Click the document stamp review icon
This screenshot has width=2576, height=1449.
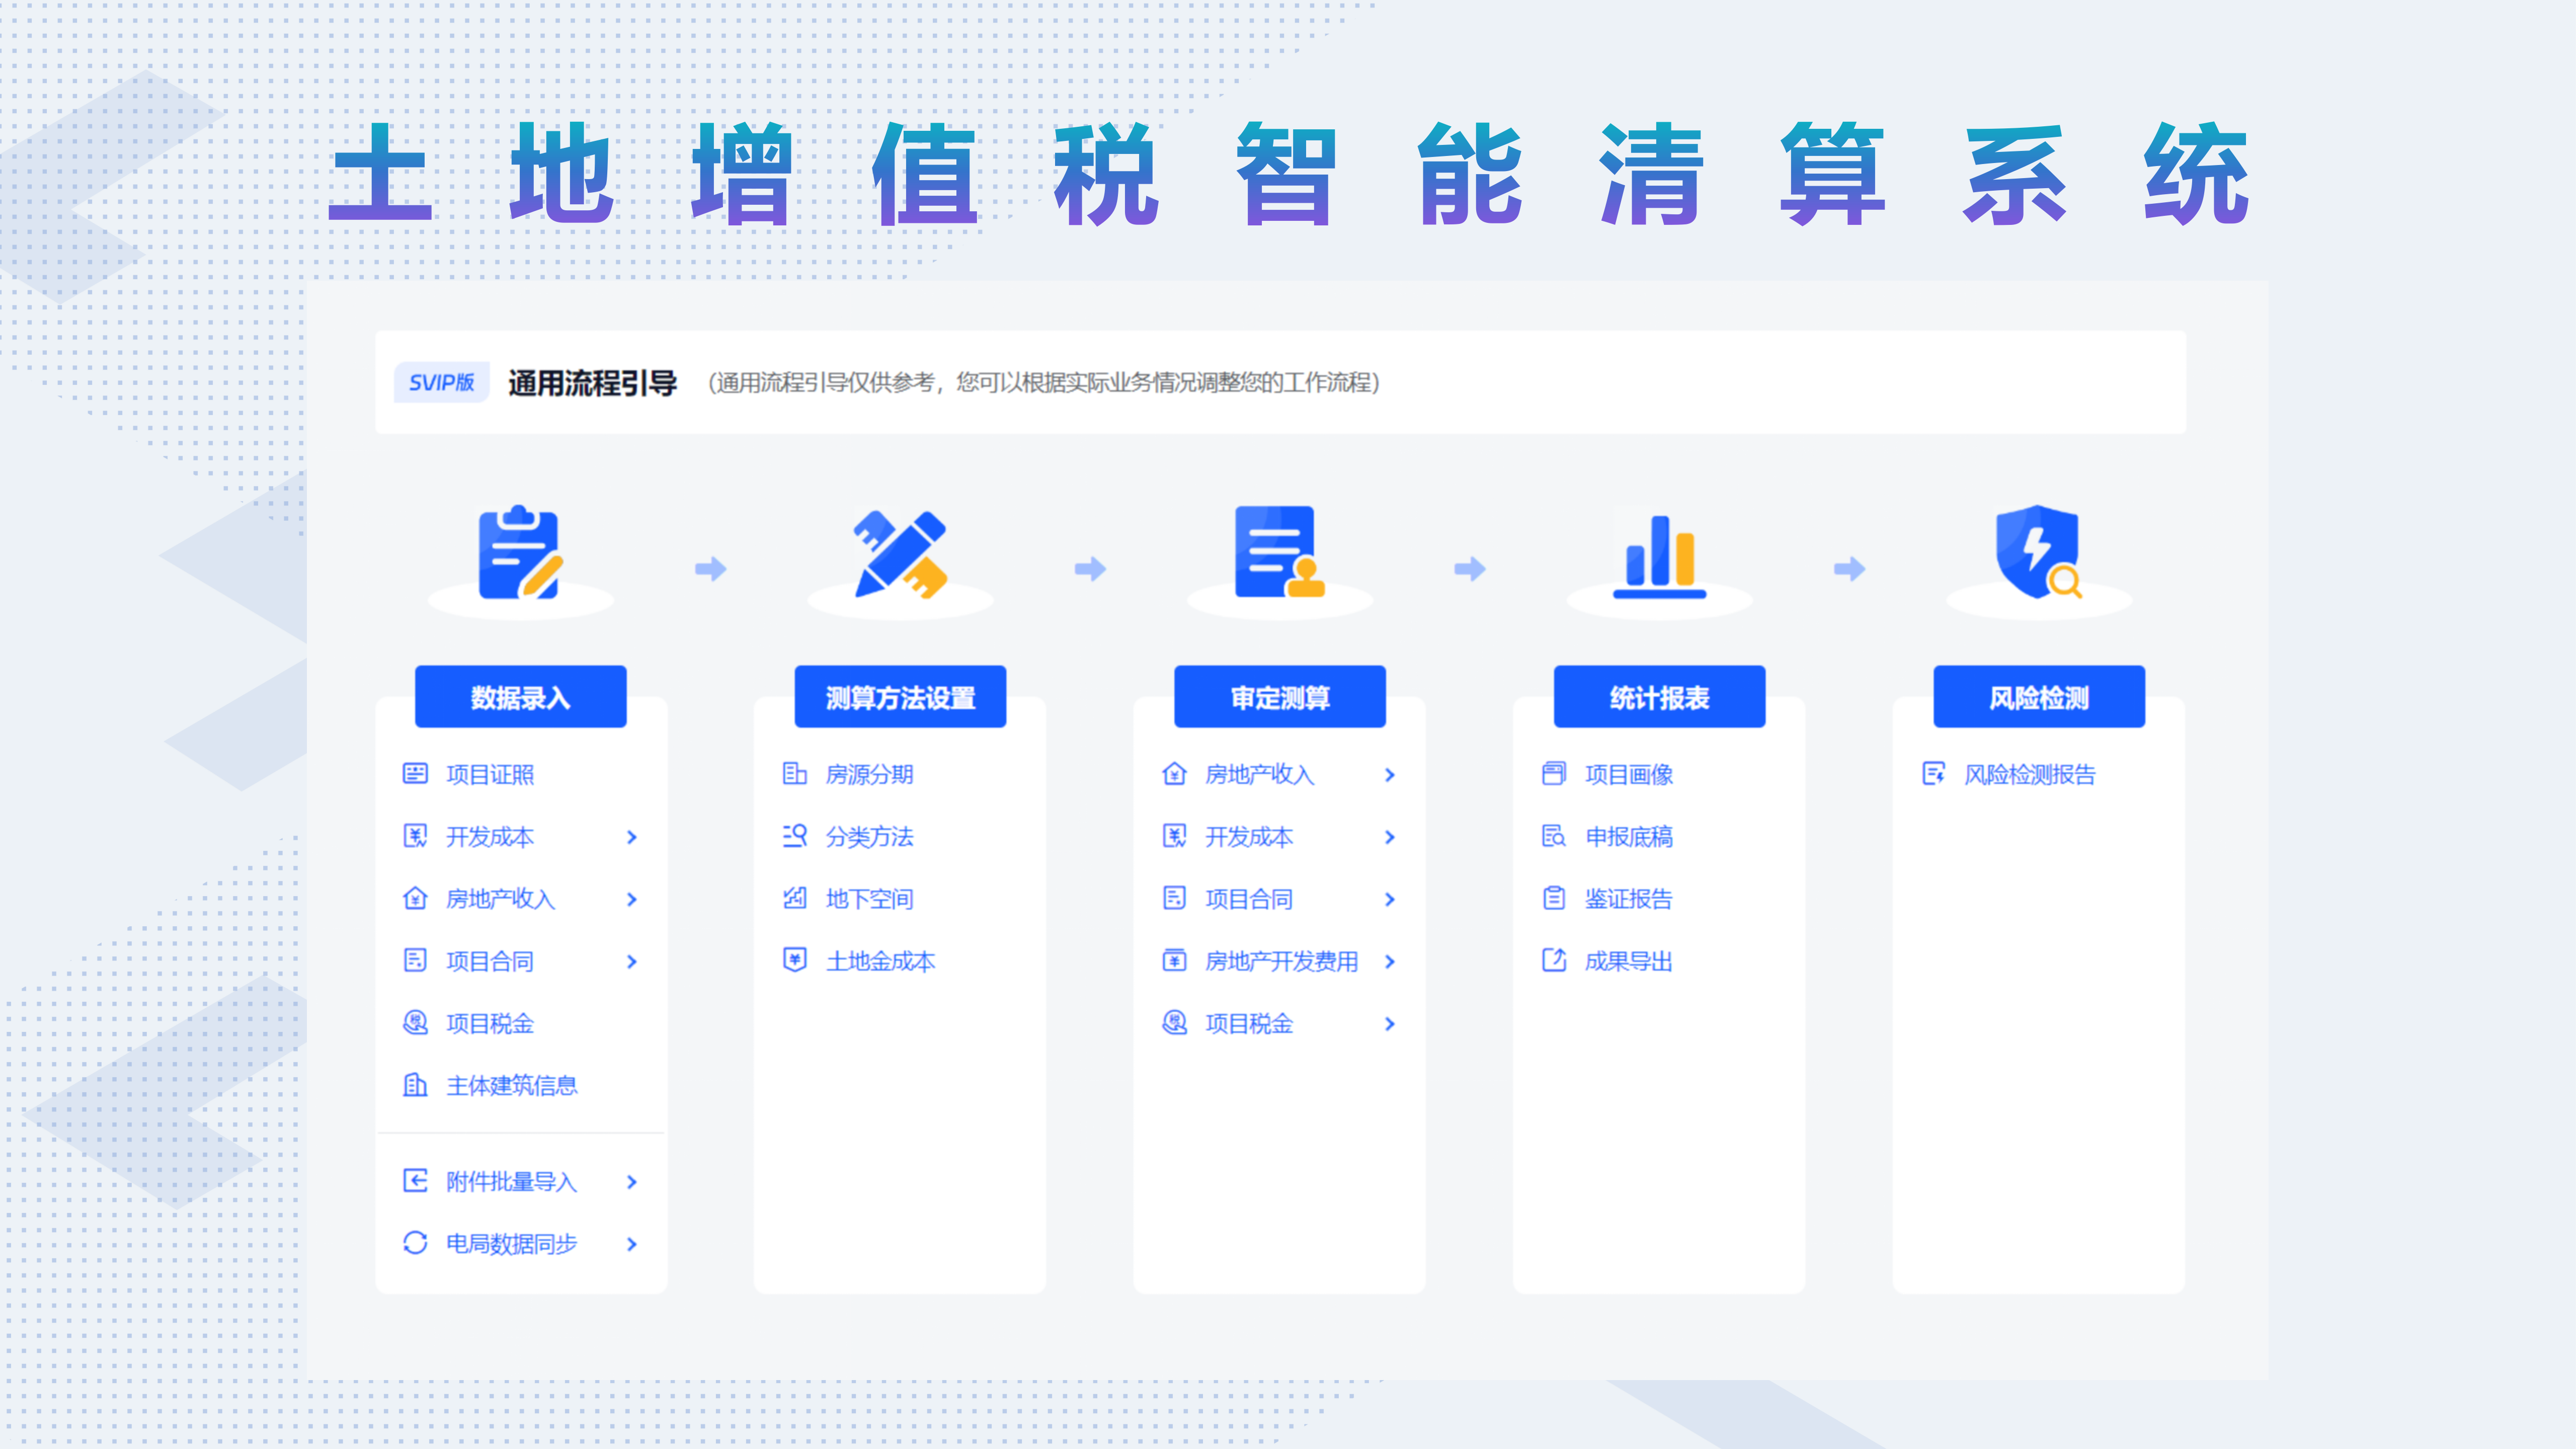coord(1279,553)
